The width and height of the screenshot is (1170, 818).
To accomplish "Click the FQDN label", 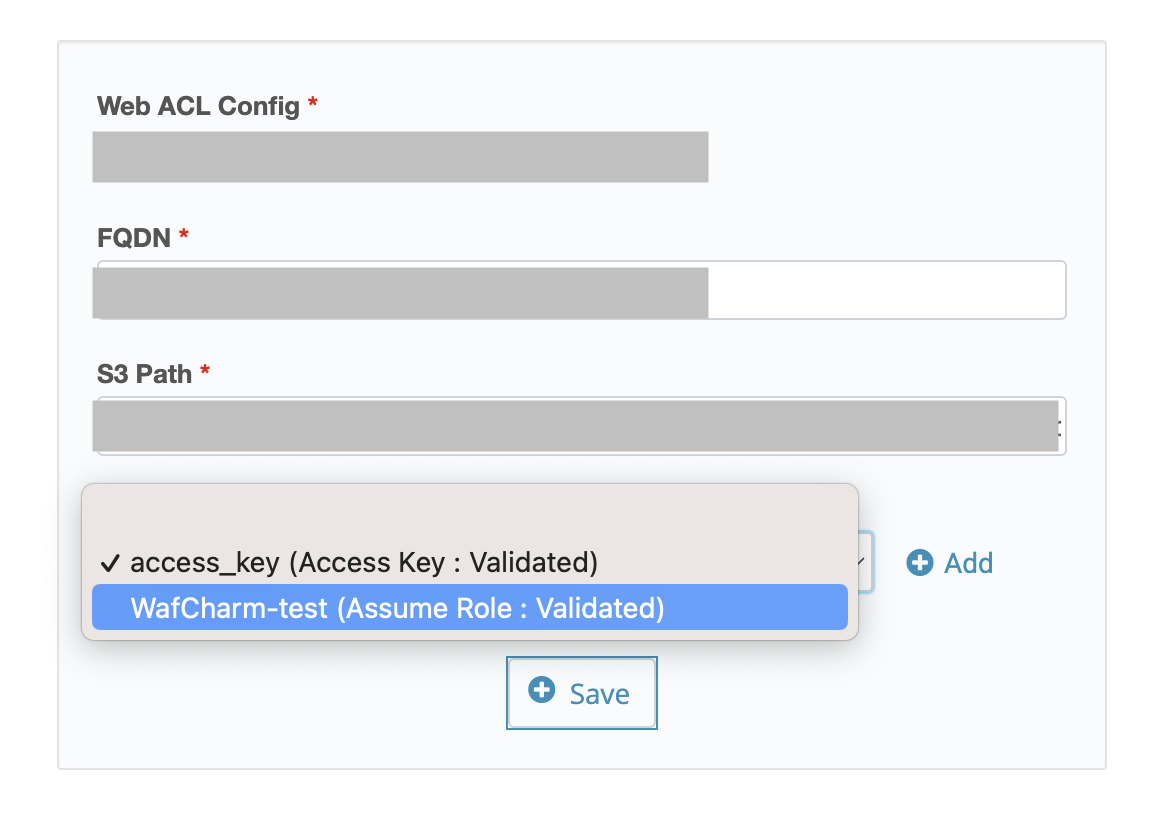I will (134, 238).
